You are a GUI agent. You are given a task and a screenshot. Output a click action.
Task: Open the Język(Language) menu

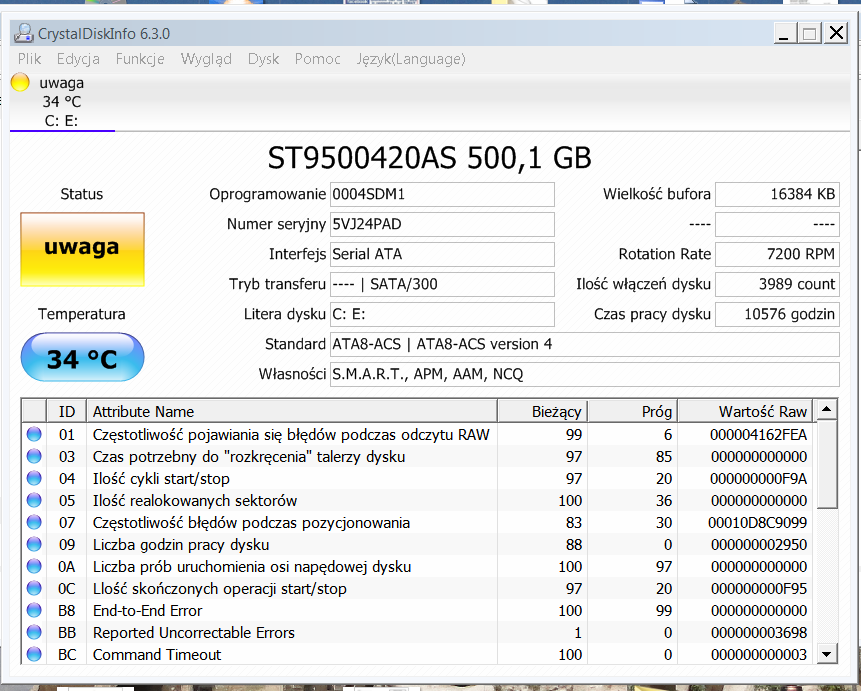pos(411,59)
